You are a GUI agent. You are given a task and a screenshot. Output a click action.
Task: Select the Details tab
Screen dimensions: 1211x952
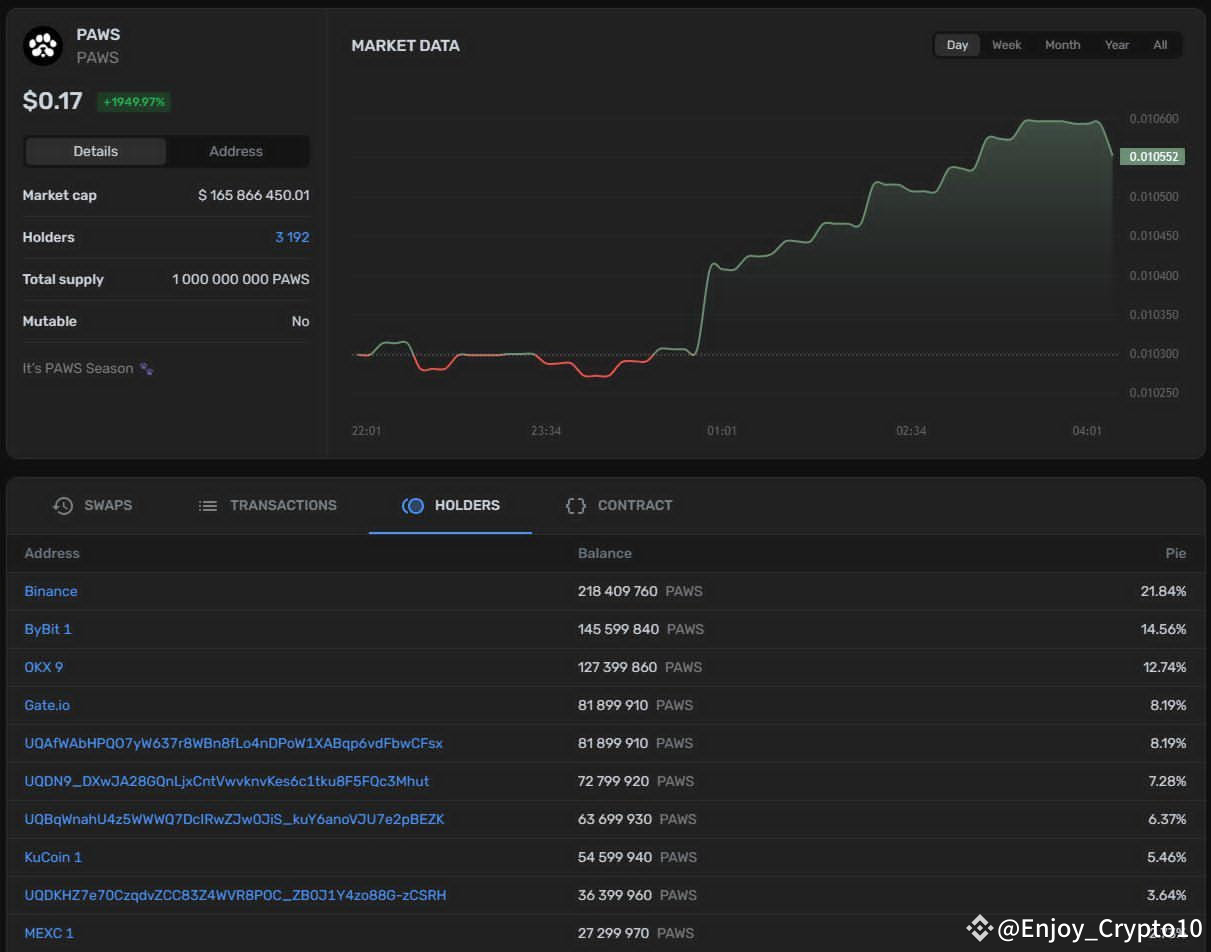pyautogui.click(x=96, y=152)
